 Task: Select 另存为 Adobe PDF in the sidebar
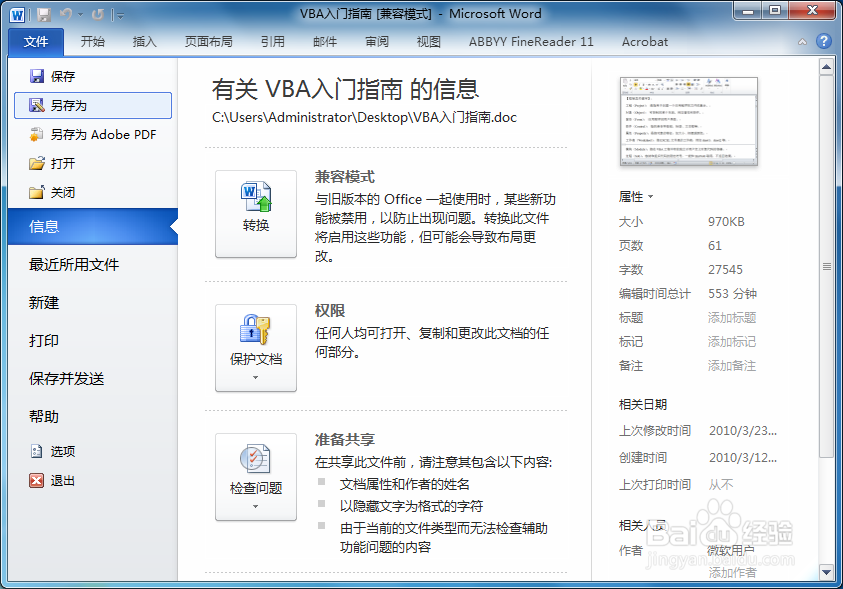[x=93, y=134]
